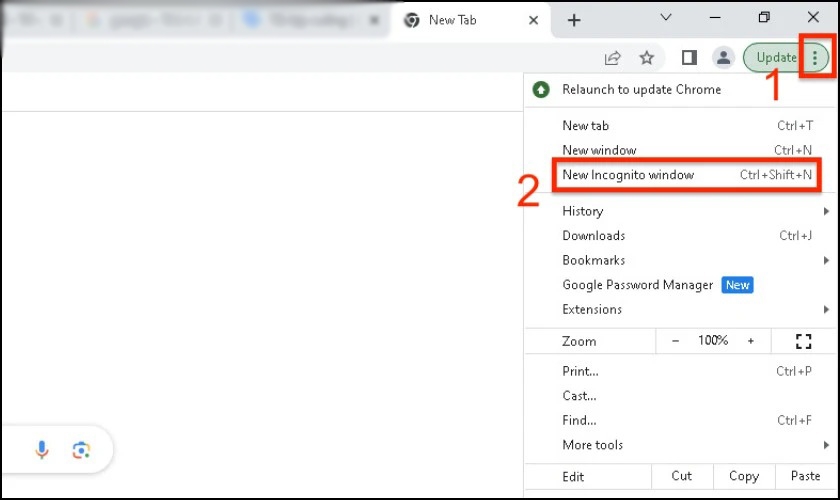Toggle the side panel icon
This screenshot has height=500, width=840.
pyautogui.click(x=689, y=57)
